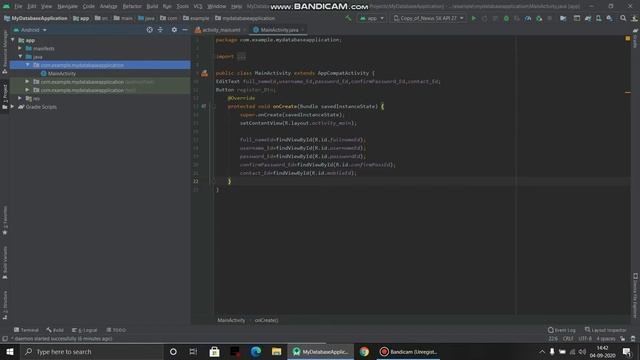
Task: Open the View menu
Action: tap(46, 6)
